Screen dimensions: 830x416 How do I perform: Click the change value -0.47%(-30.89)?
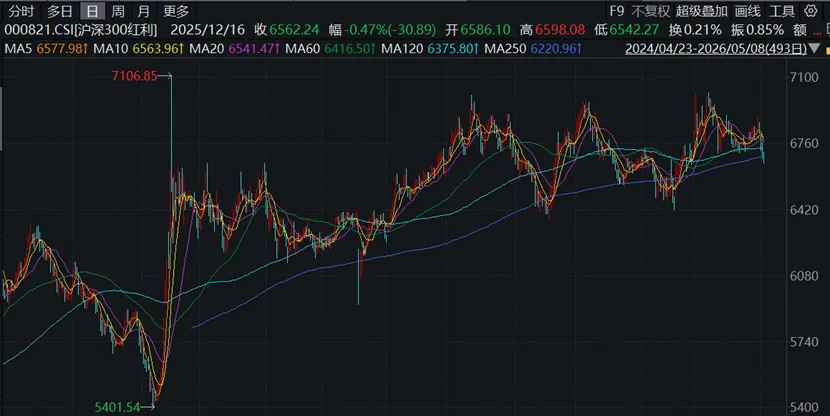[x=391, y=30]
